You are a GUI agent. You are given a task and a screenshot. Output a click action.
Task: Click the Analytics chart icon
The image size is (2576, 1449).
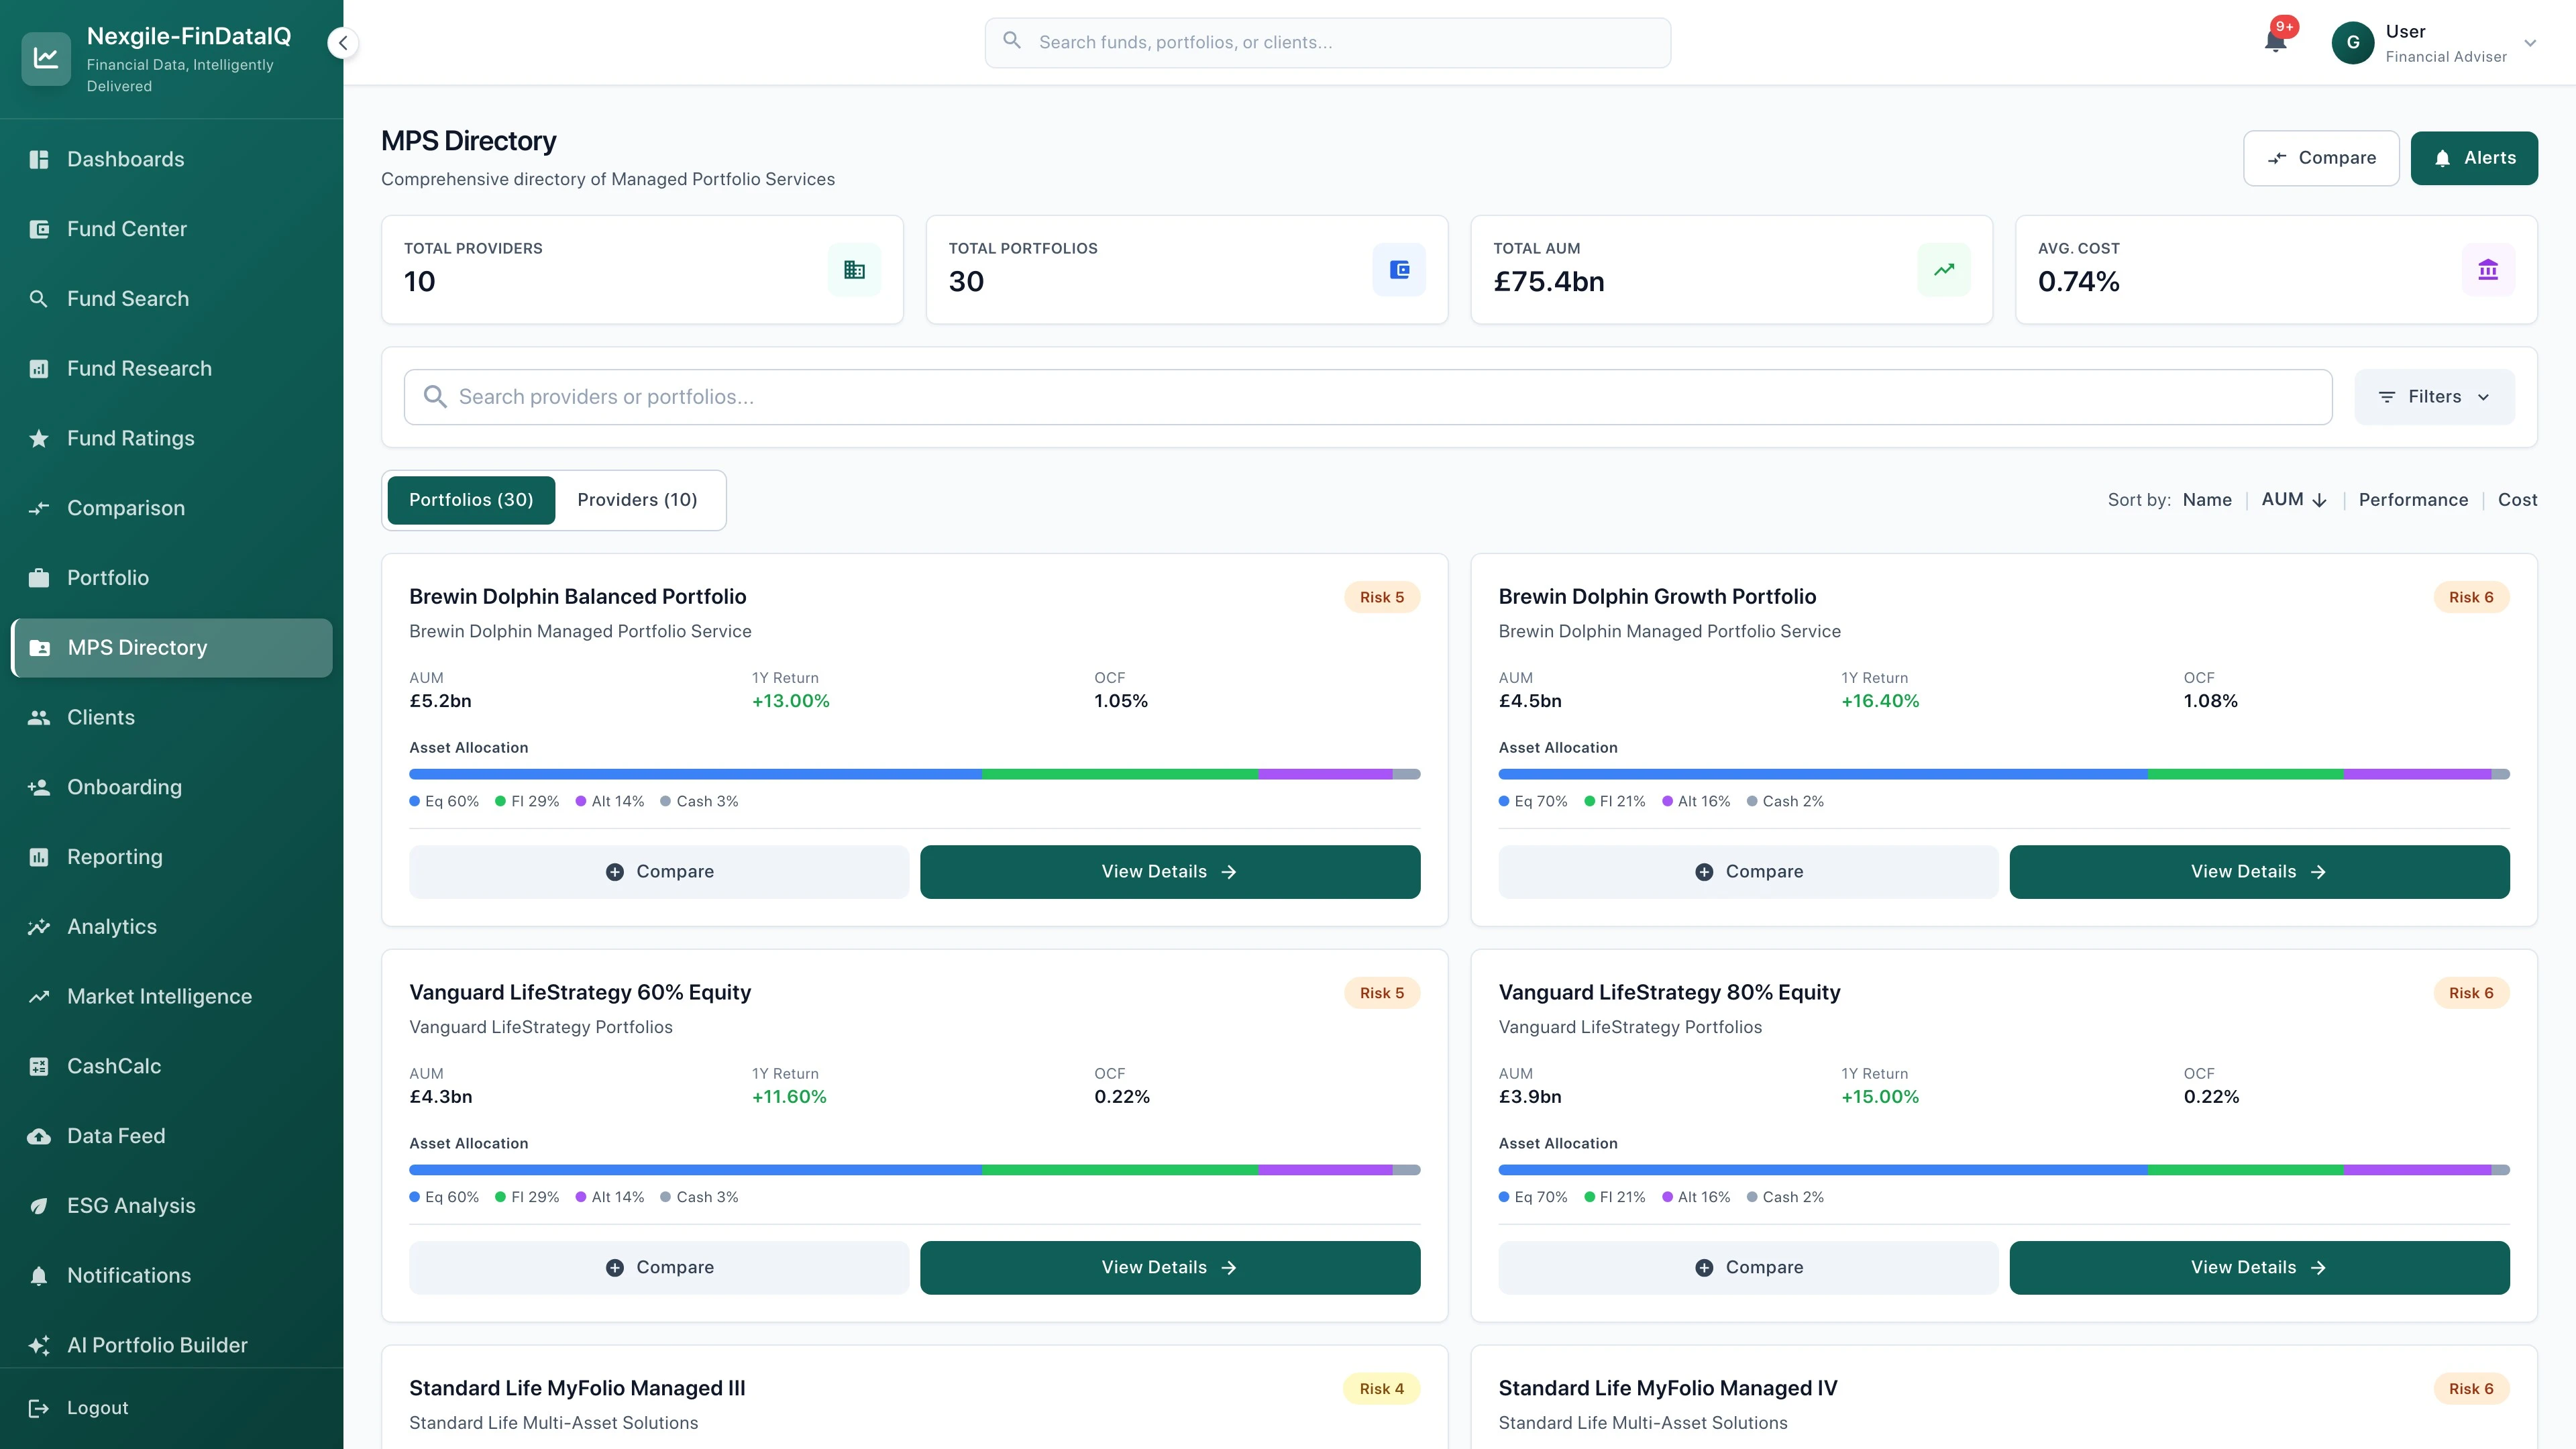tap(39, 926)
